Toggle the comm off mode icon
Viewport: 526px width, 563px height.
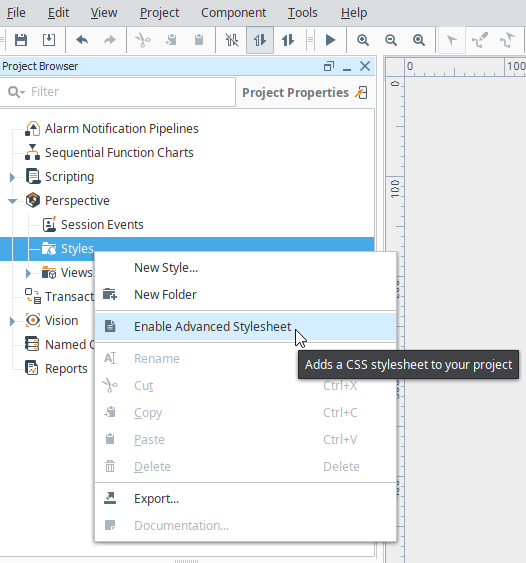coord(232,40)
